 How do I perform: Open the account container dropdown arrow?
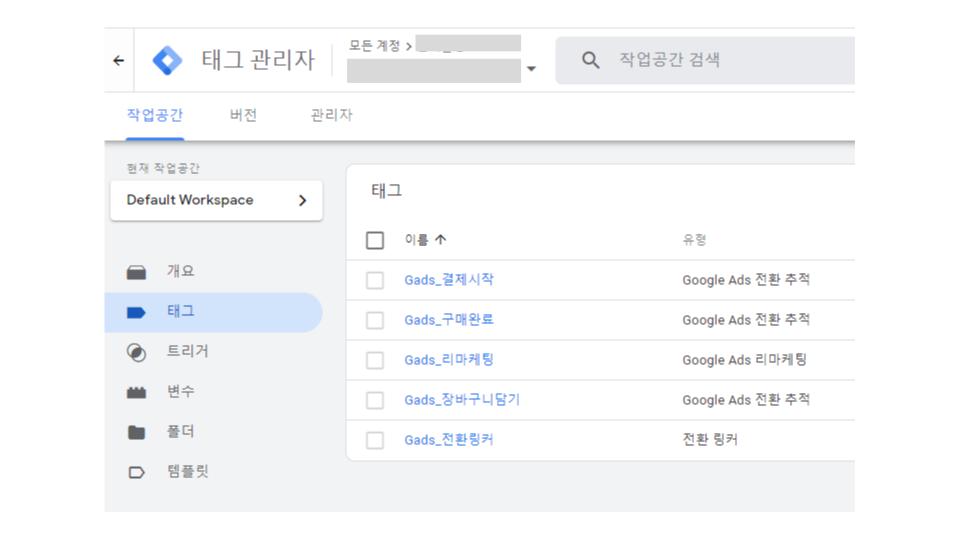(x=531, y=69)
